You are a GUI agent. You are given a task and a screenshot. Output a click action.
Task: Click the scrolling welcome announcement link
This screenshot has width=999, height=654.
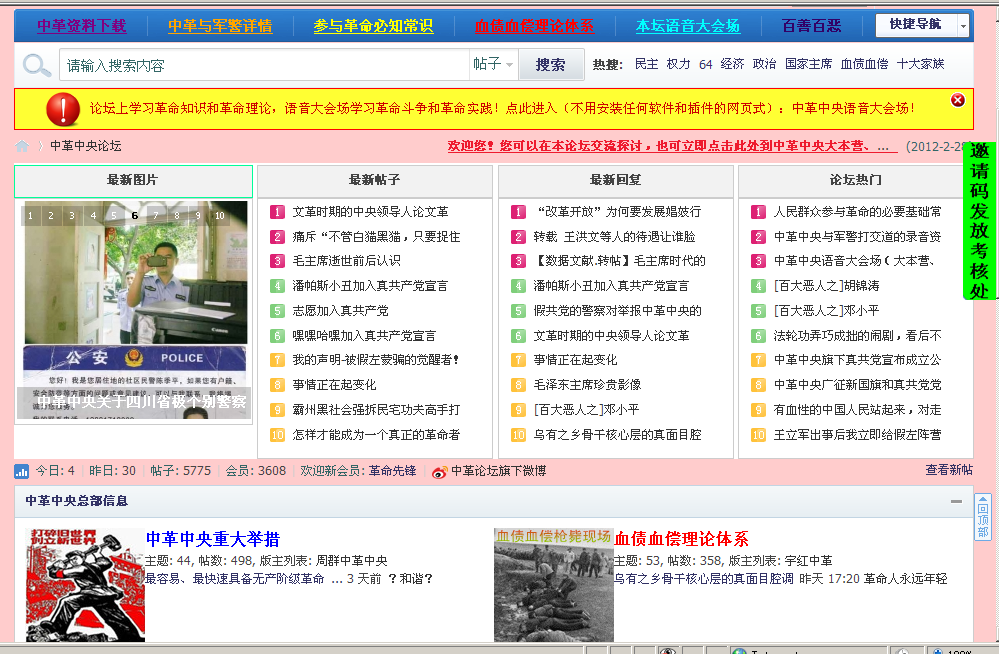tap(672, 147)
